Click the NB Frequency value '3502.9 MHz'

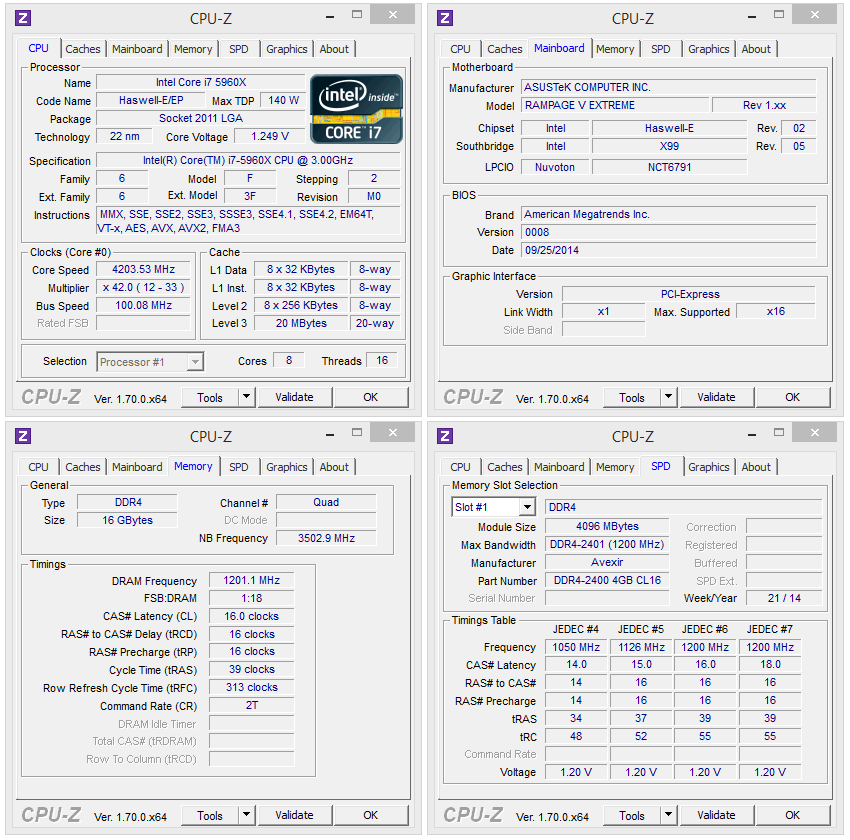[326, 538]
